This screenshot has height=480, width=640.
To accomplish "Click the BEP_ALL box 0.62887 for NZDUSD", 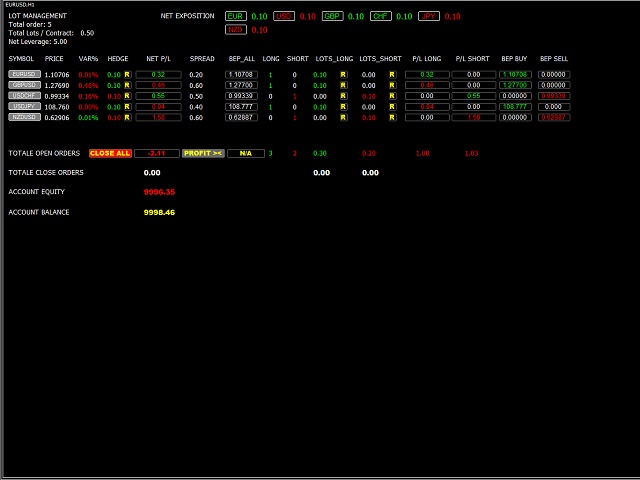I will (x=241, y=117).
